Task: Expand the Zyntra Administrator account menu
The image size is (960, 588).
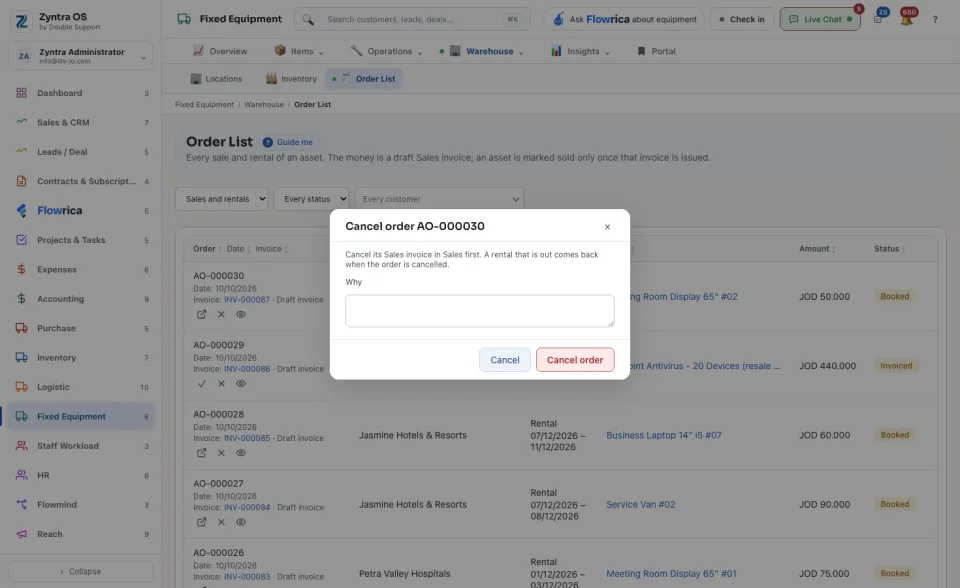Action: (x=81, y=56)
